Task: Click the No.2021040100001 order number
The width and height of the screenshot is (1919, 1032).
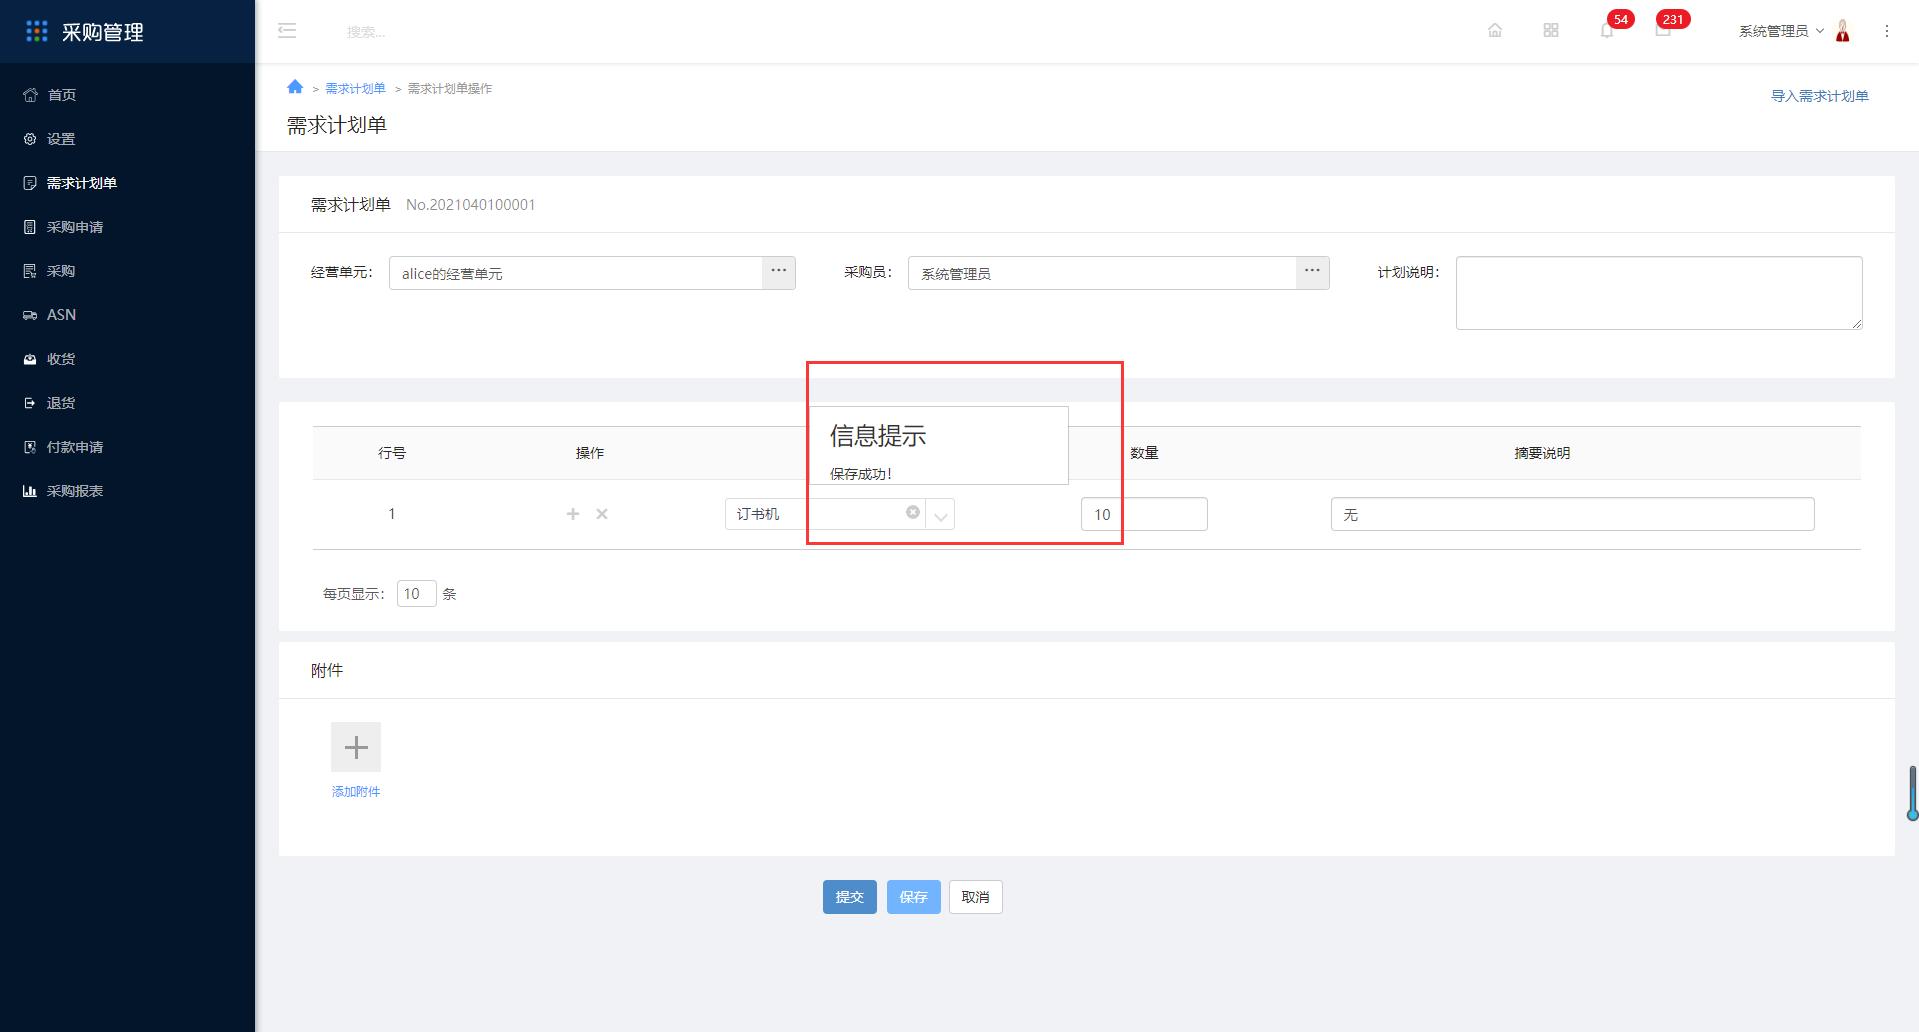Action: click(471, 204)
